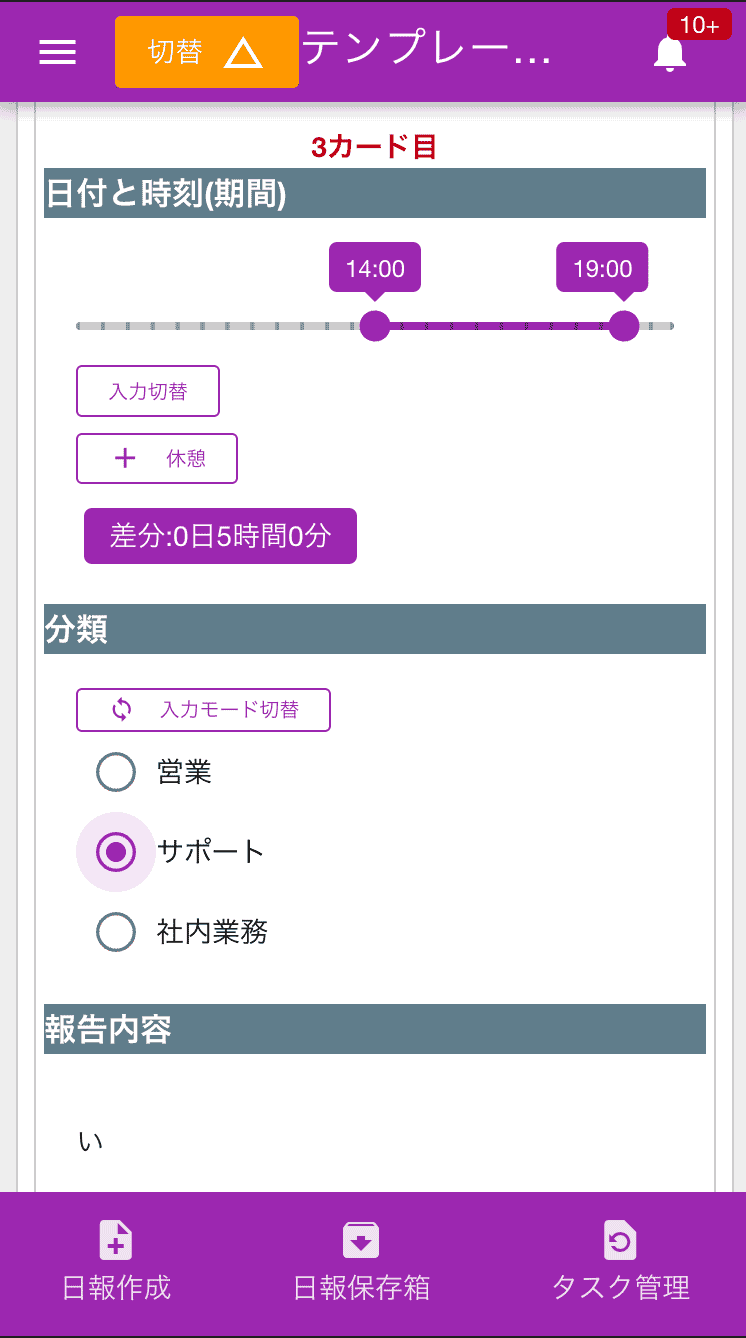Switch to the 日報保存箱 tab
Image resolution: width=746 pixels, height=1338 pixels.
tap(361, 1262)
